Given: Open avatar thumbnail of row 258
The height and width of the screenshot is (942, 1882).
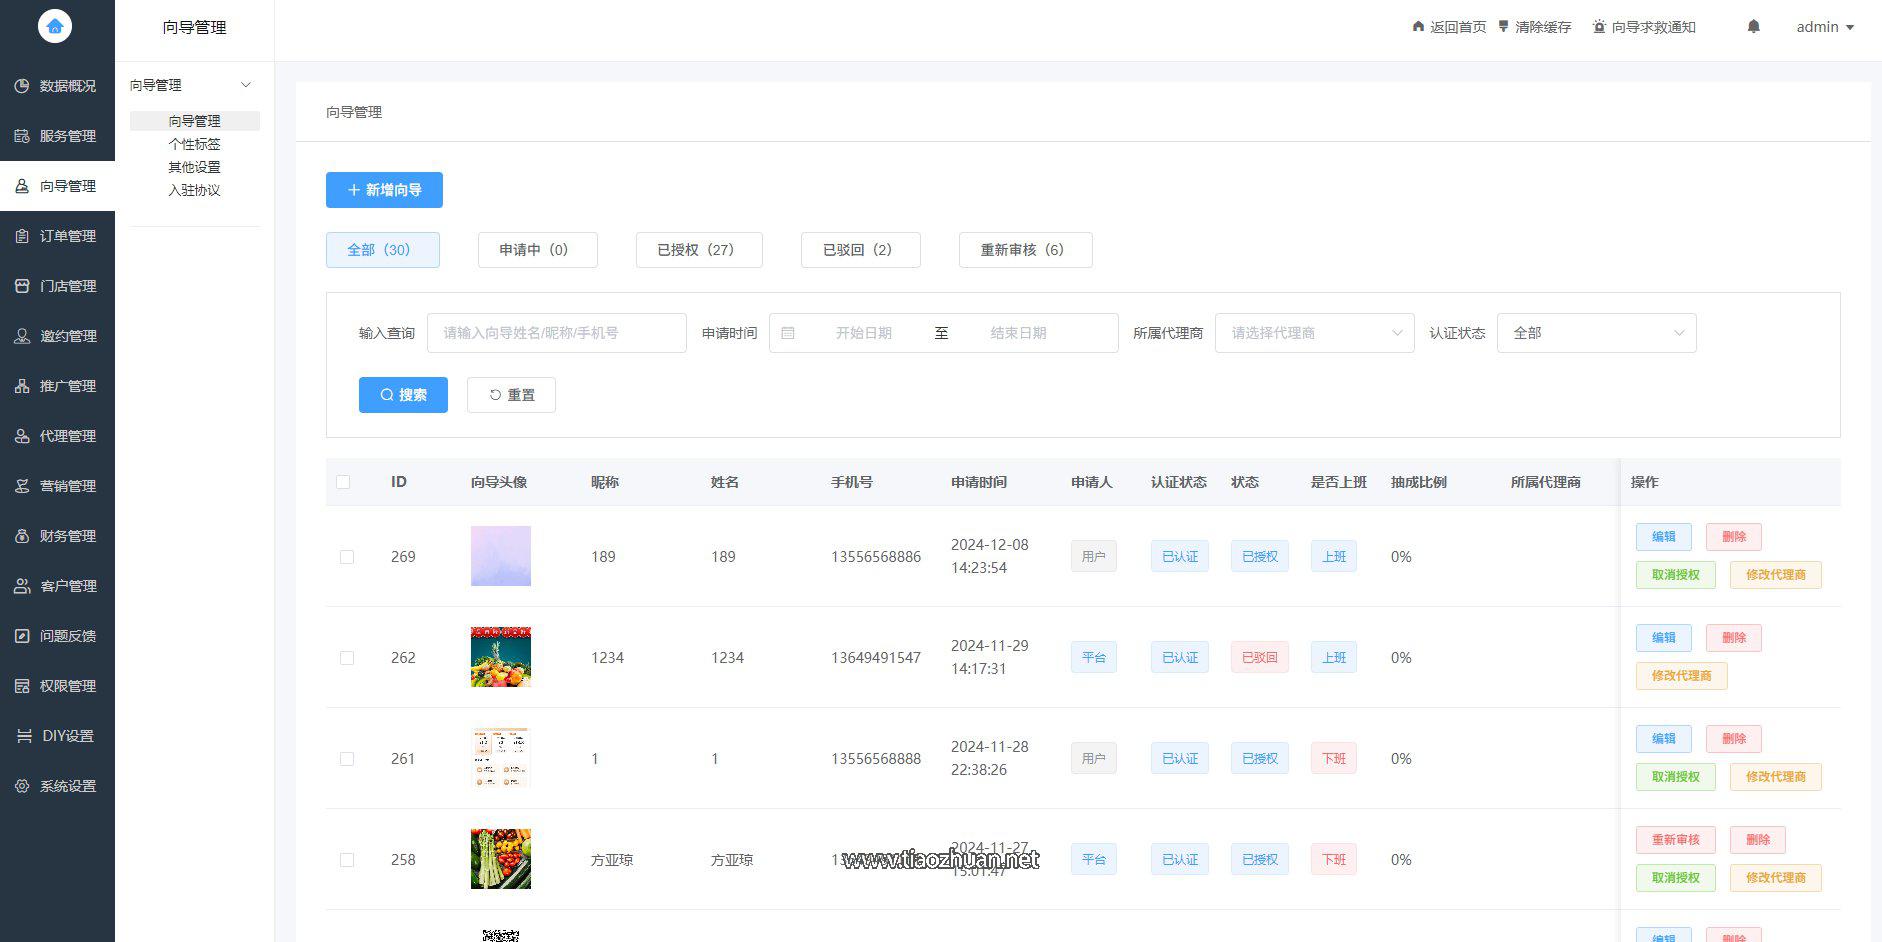Looking at the screenshot, I should [501, 859].
